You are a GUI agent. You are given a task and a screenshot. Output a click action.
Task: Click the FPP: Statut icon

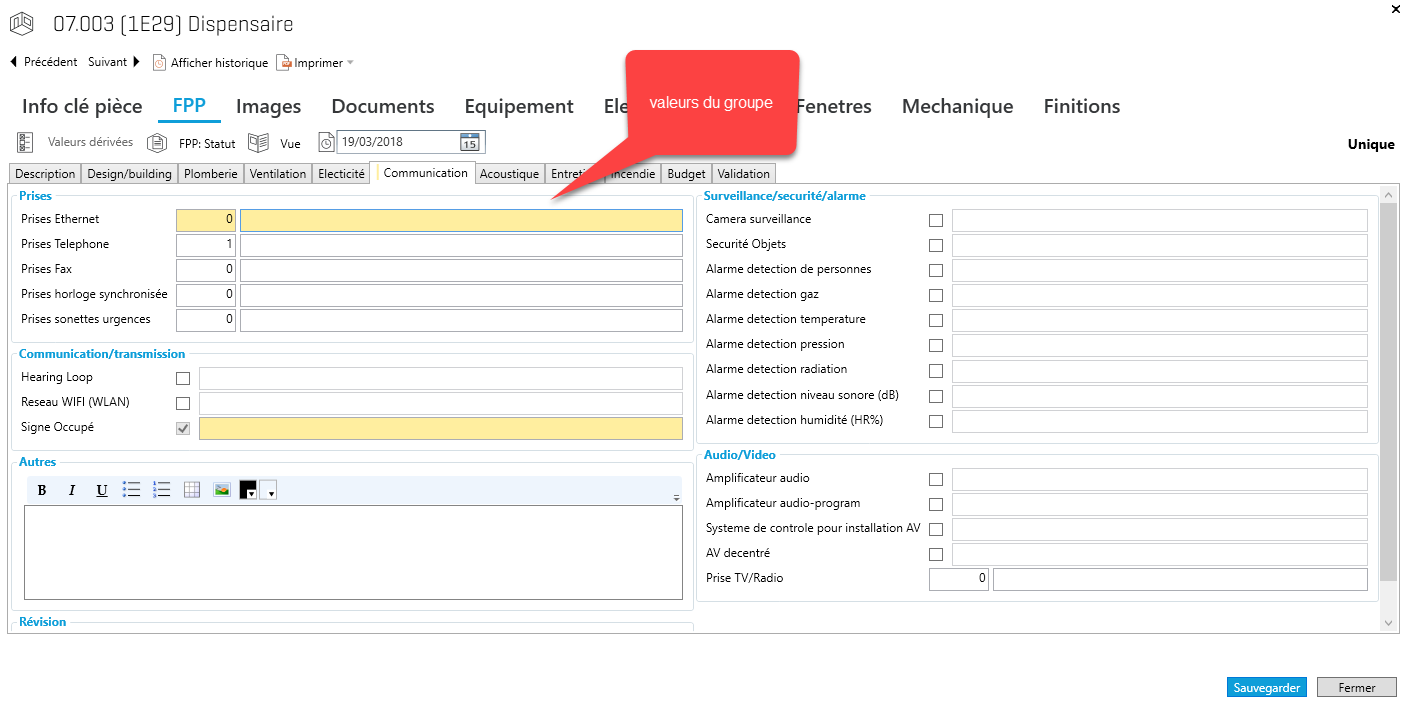click(x=157, y=143)
